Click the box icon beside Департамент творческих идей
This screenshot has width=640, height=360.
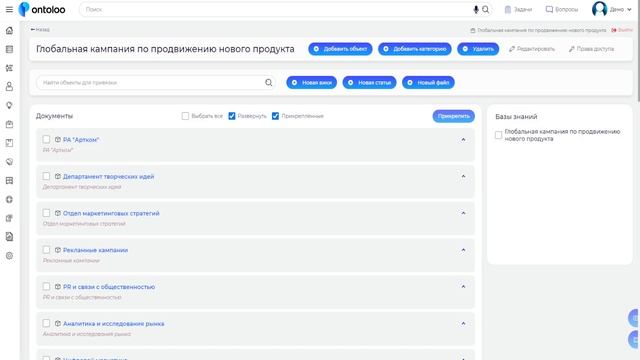pos(58,176)
